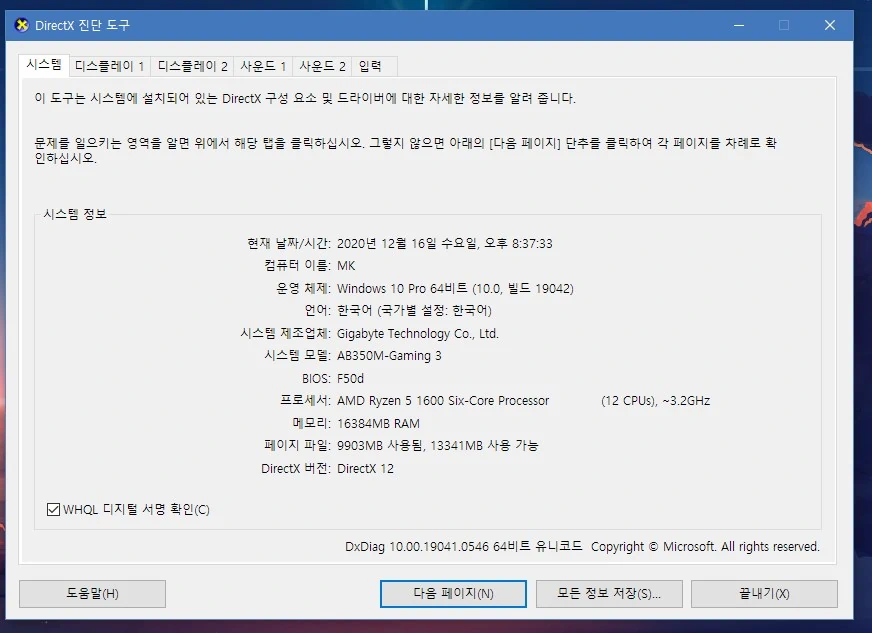The image size is (872, 633).
Task: Open the 사운드 1 tab
Action: pyautogui.click(x=263, y=66)
